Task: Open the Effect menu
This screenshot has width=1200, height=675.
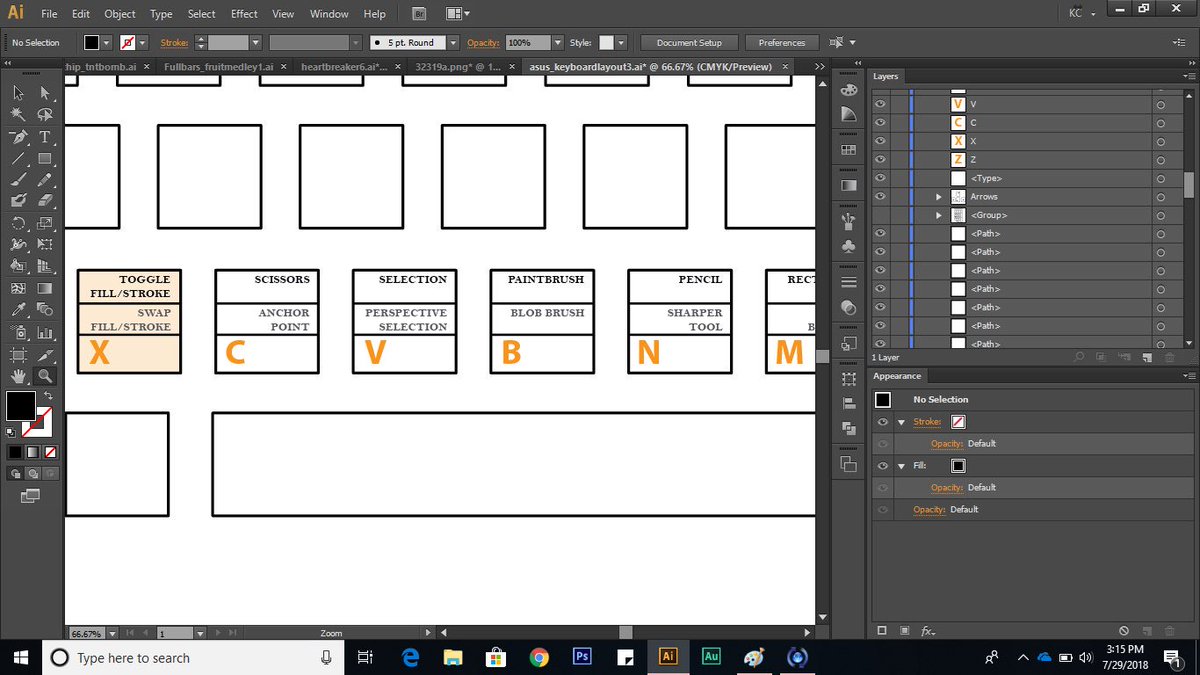Action: [x=244, y=14]
